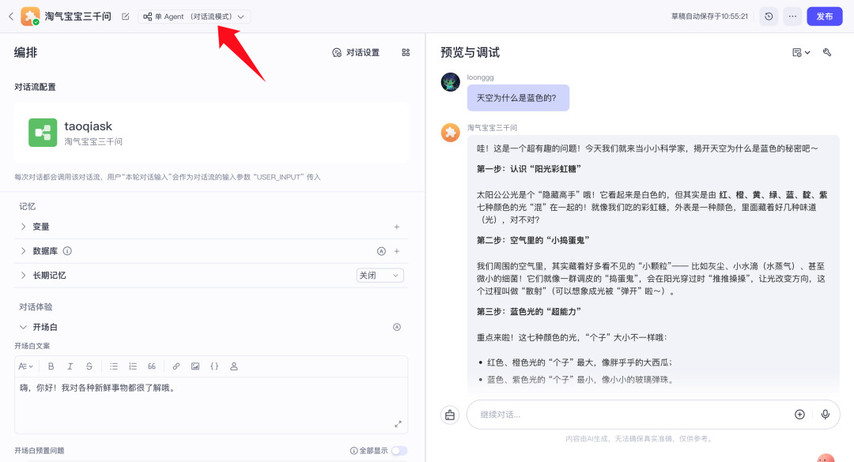854x462 pixels.
Task: Open the 单Agent mode dropdown
Action: point(194,17)
